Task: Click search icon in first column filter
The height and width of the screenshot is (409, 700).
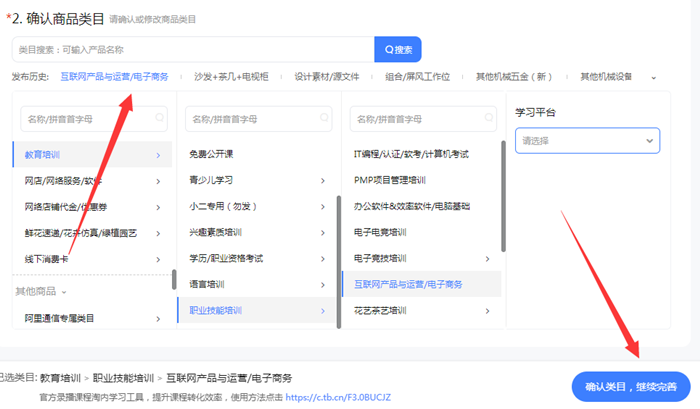Action: [159, 118]
